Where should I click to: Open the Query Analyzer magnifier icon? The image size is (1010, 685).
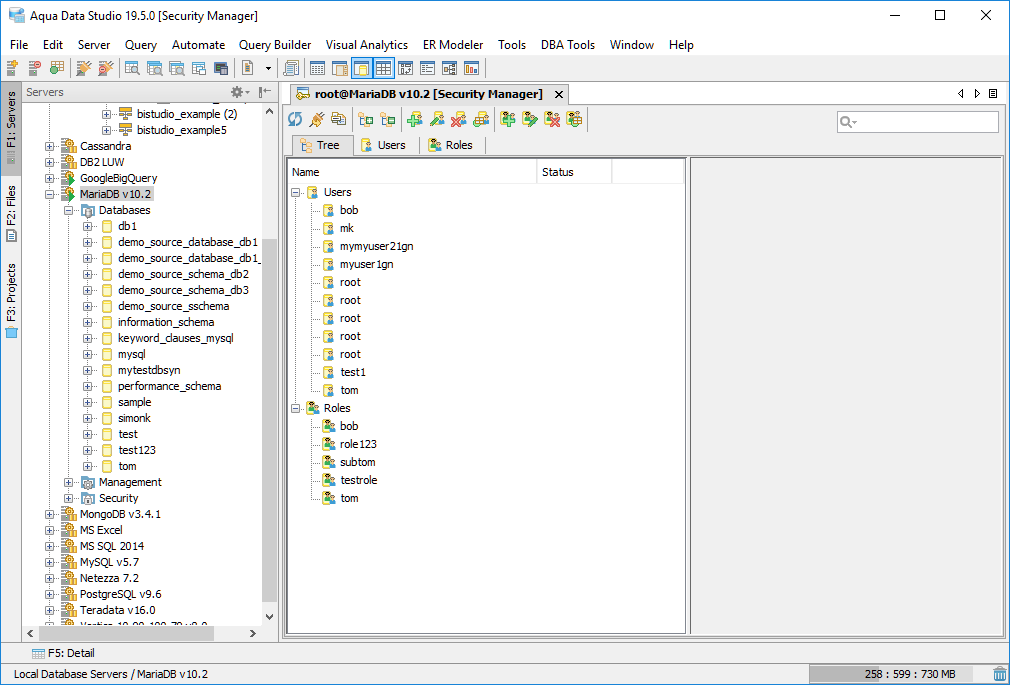point(132,68)
